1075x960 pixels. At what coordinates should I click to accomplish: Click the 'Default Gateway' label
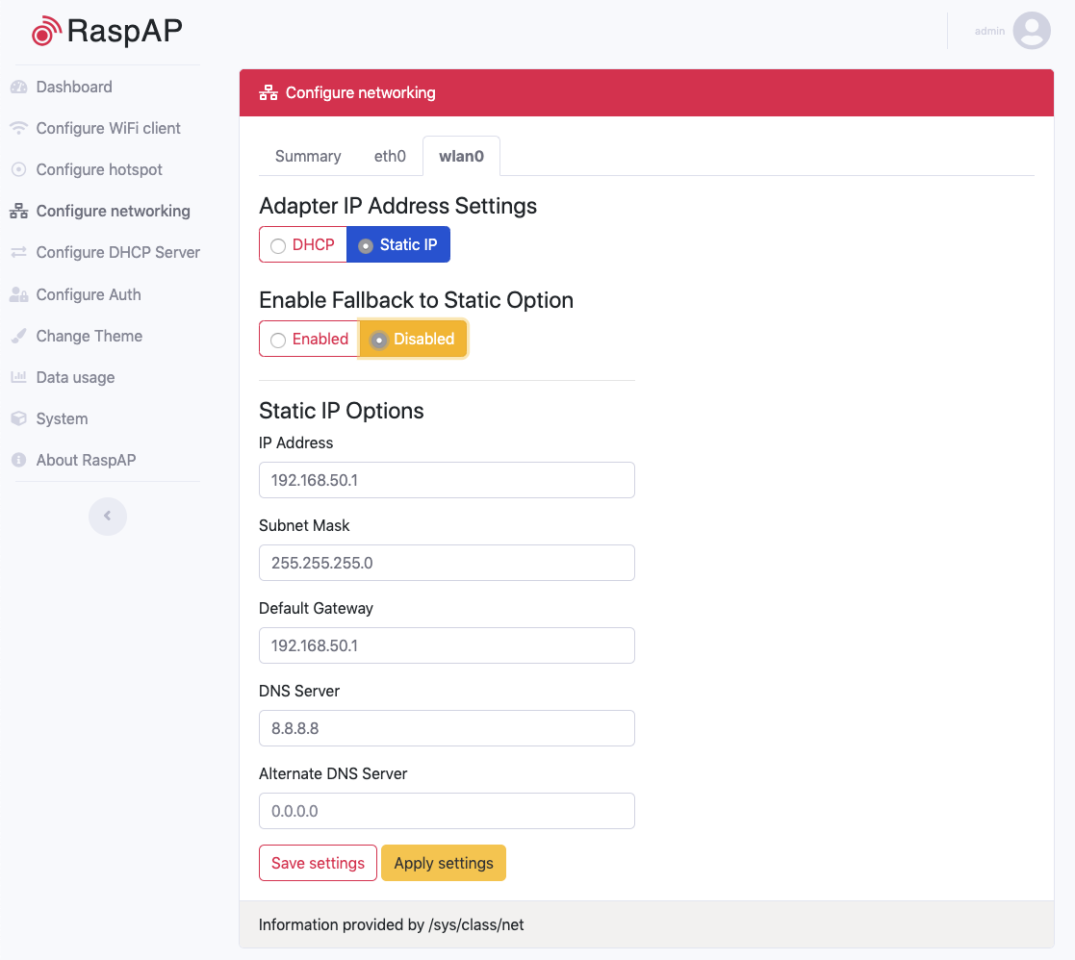point(316,608)
